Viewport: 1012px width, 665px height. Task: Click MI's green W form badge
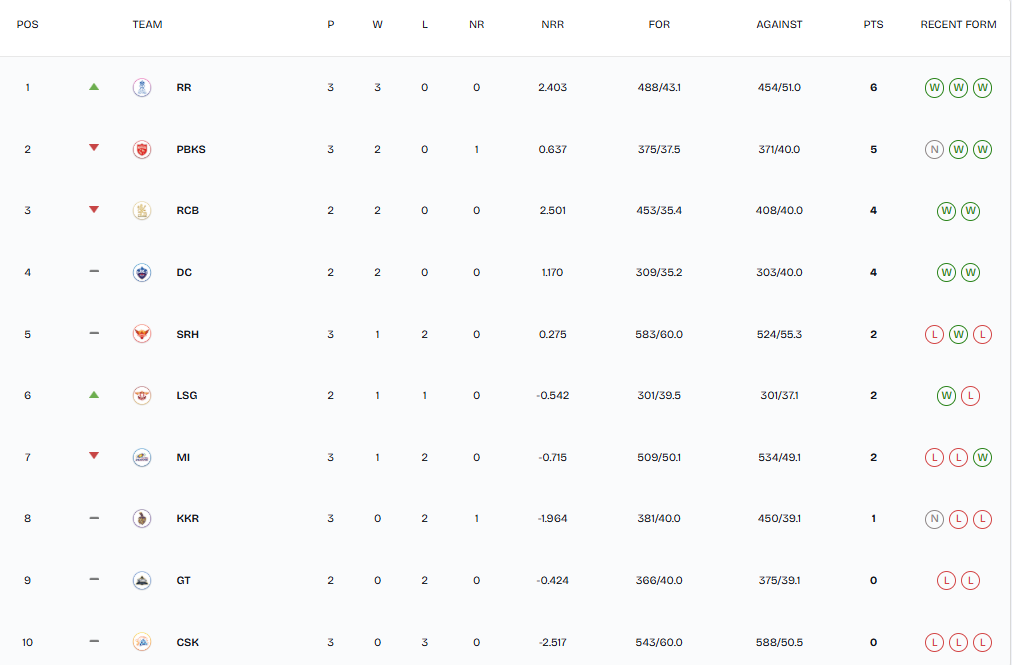[982, 458]
